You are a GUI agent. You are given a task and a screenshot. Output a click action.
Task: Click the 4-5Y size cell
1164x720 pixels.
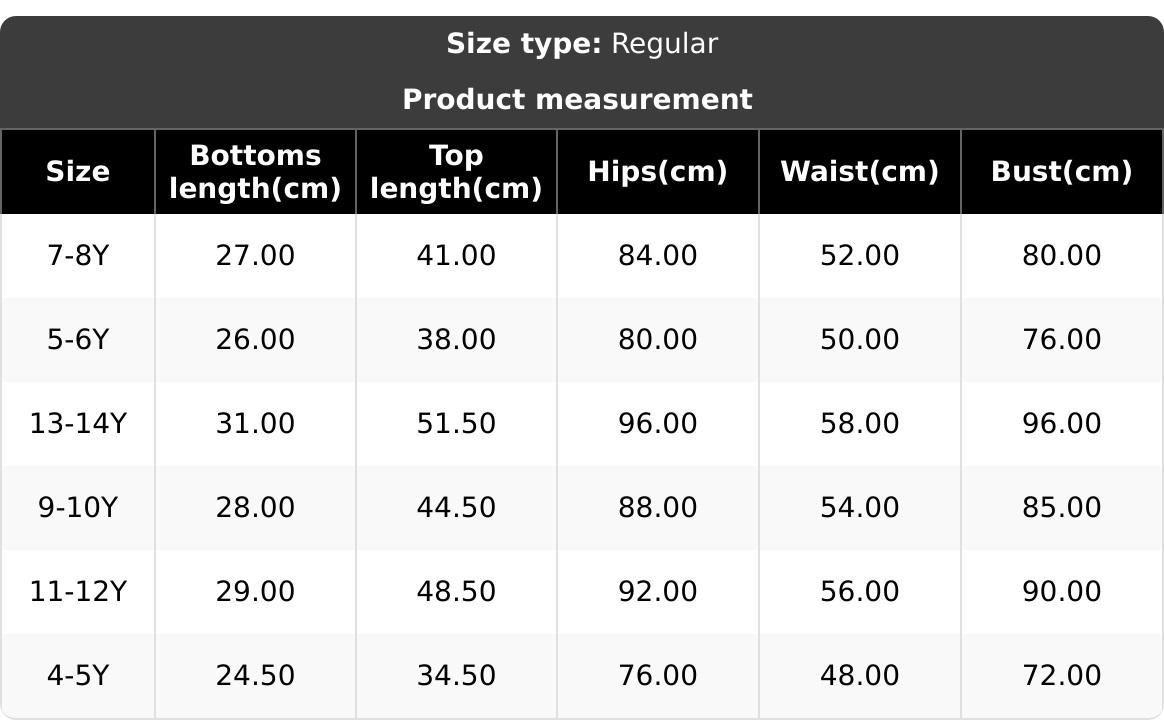(78, 676)
